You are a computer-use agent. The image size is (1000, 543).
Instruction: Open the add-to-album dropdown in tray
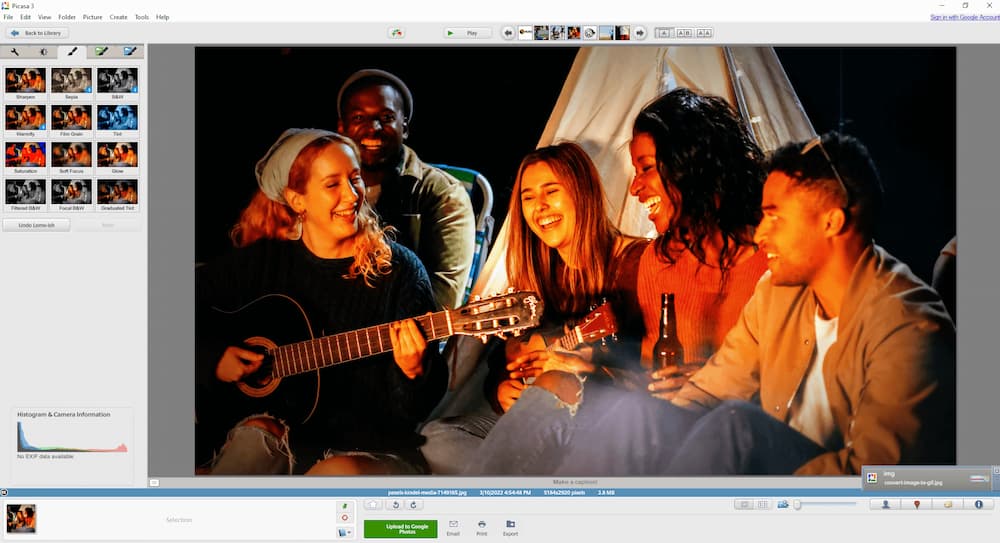pos(344,532)
